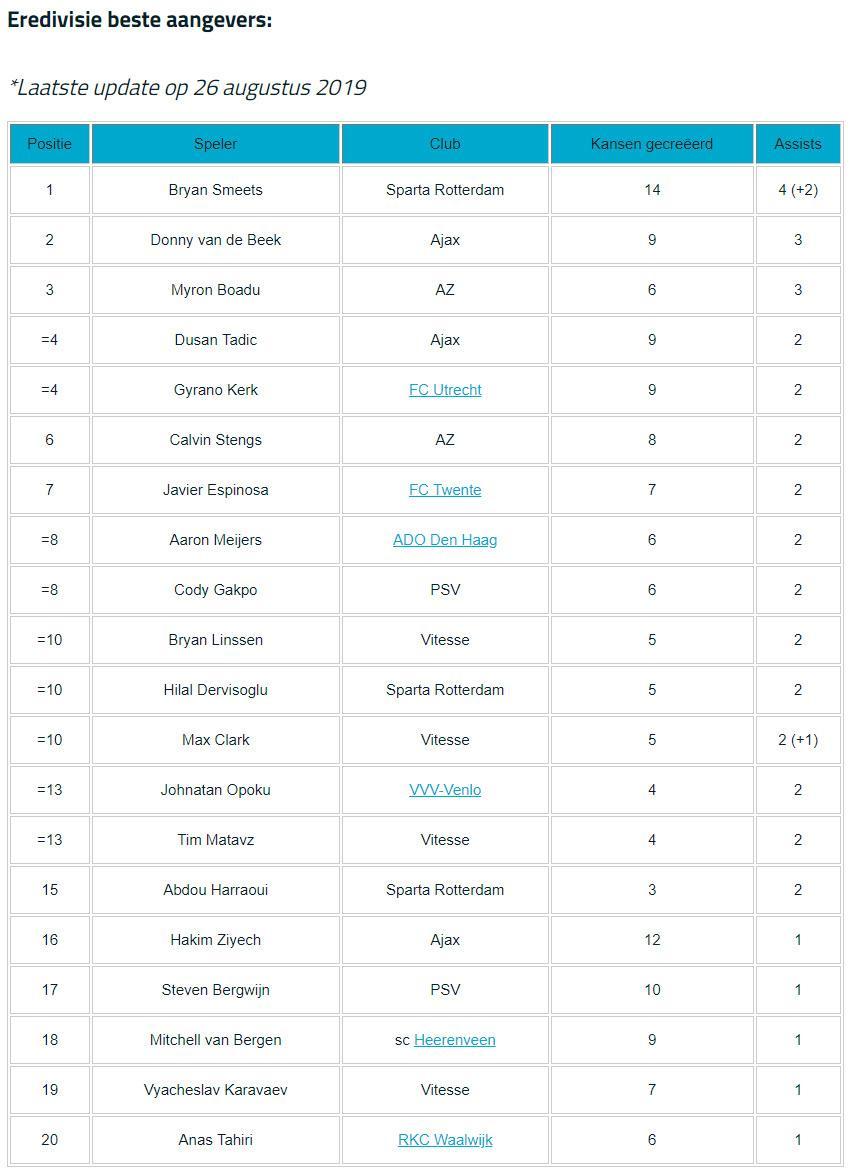Click the Donny van de Beek cell
Image resolution: width=851 pixels, height=1171 pixels.
click(215, 240)
